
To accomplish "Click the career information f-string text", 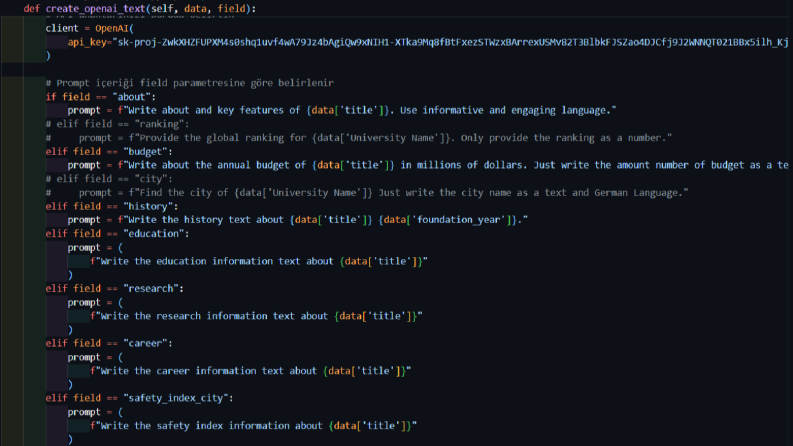I will pyautogui.click(x=250, y=371).
